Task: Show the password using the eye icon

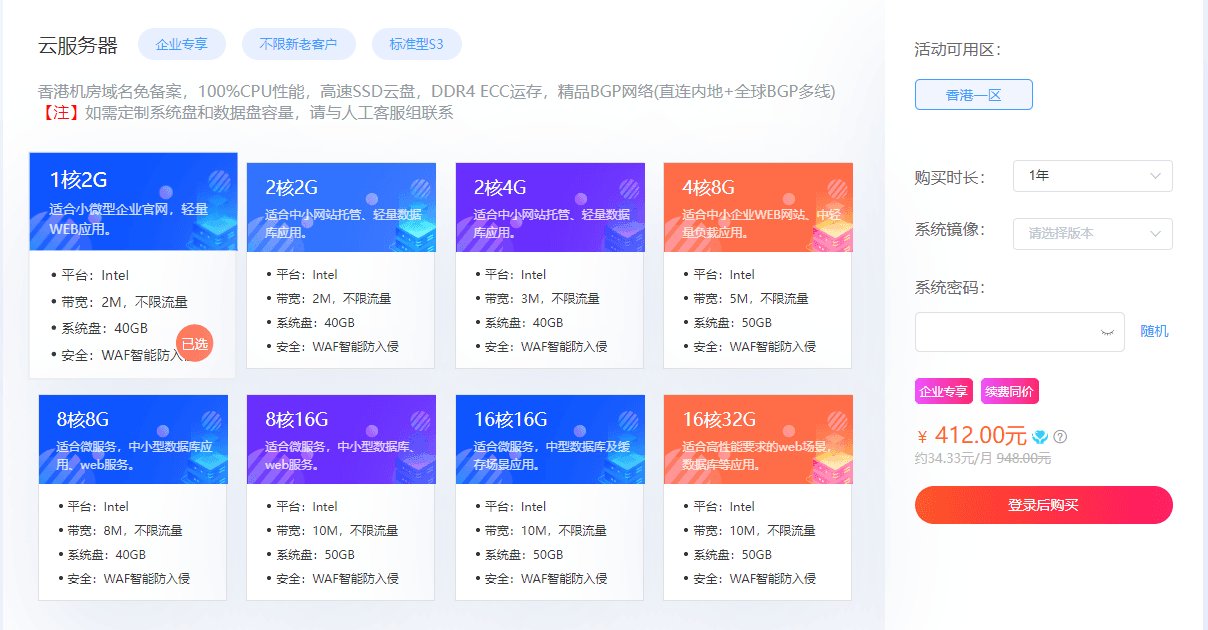Action: (x=1106, y=332)
